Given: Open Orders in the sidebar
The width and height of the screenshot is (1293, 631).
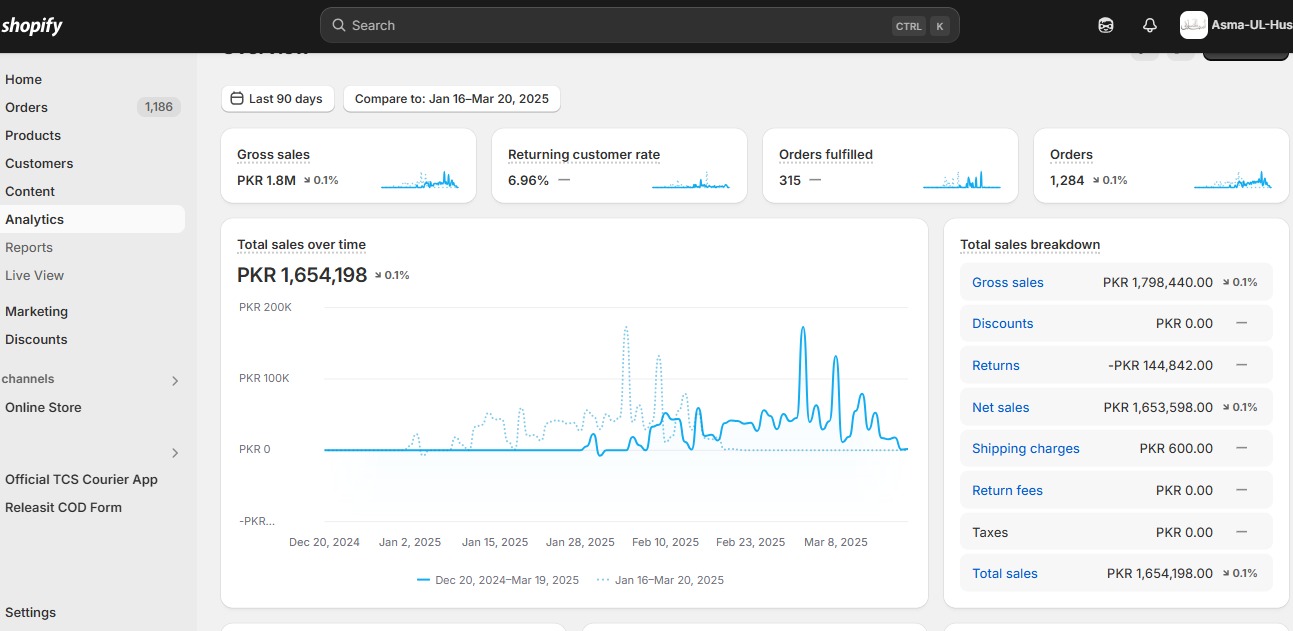Looking at the screenshot, I should [27, 107].
